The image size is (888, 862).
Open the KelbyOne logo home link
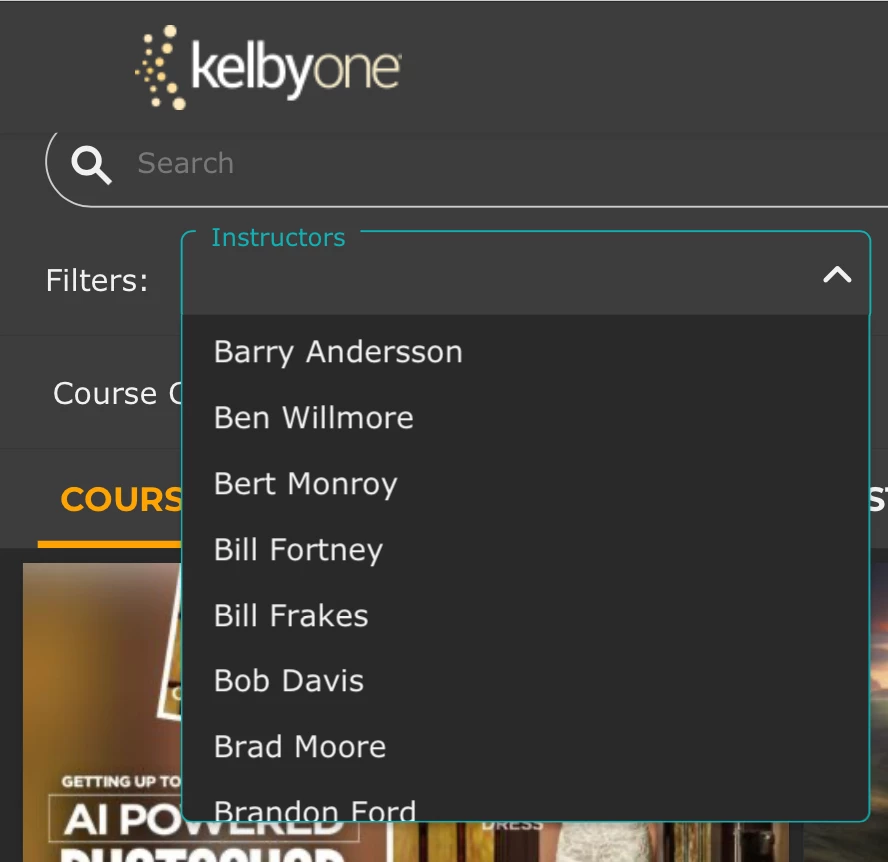tap(268, 67)
